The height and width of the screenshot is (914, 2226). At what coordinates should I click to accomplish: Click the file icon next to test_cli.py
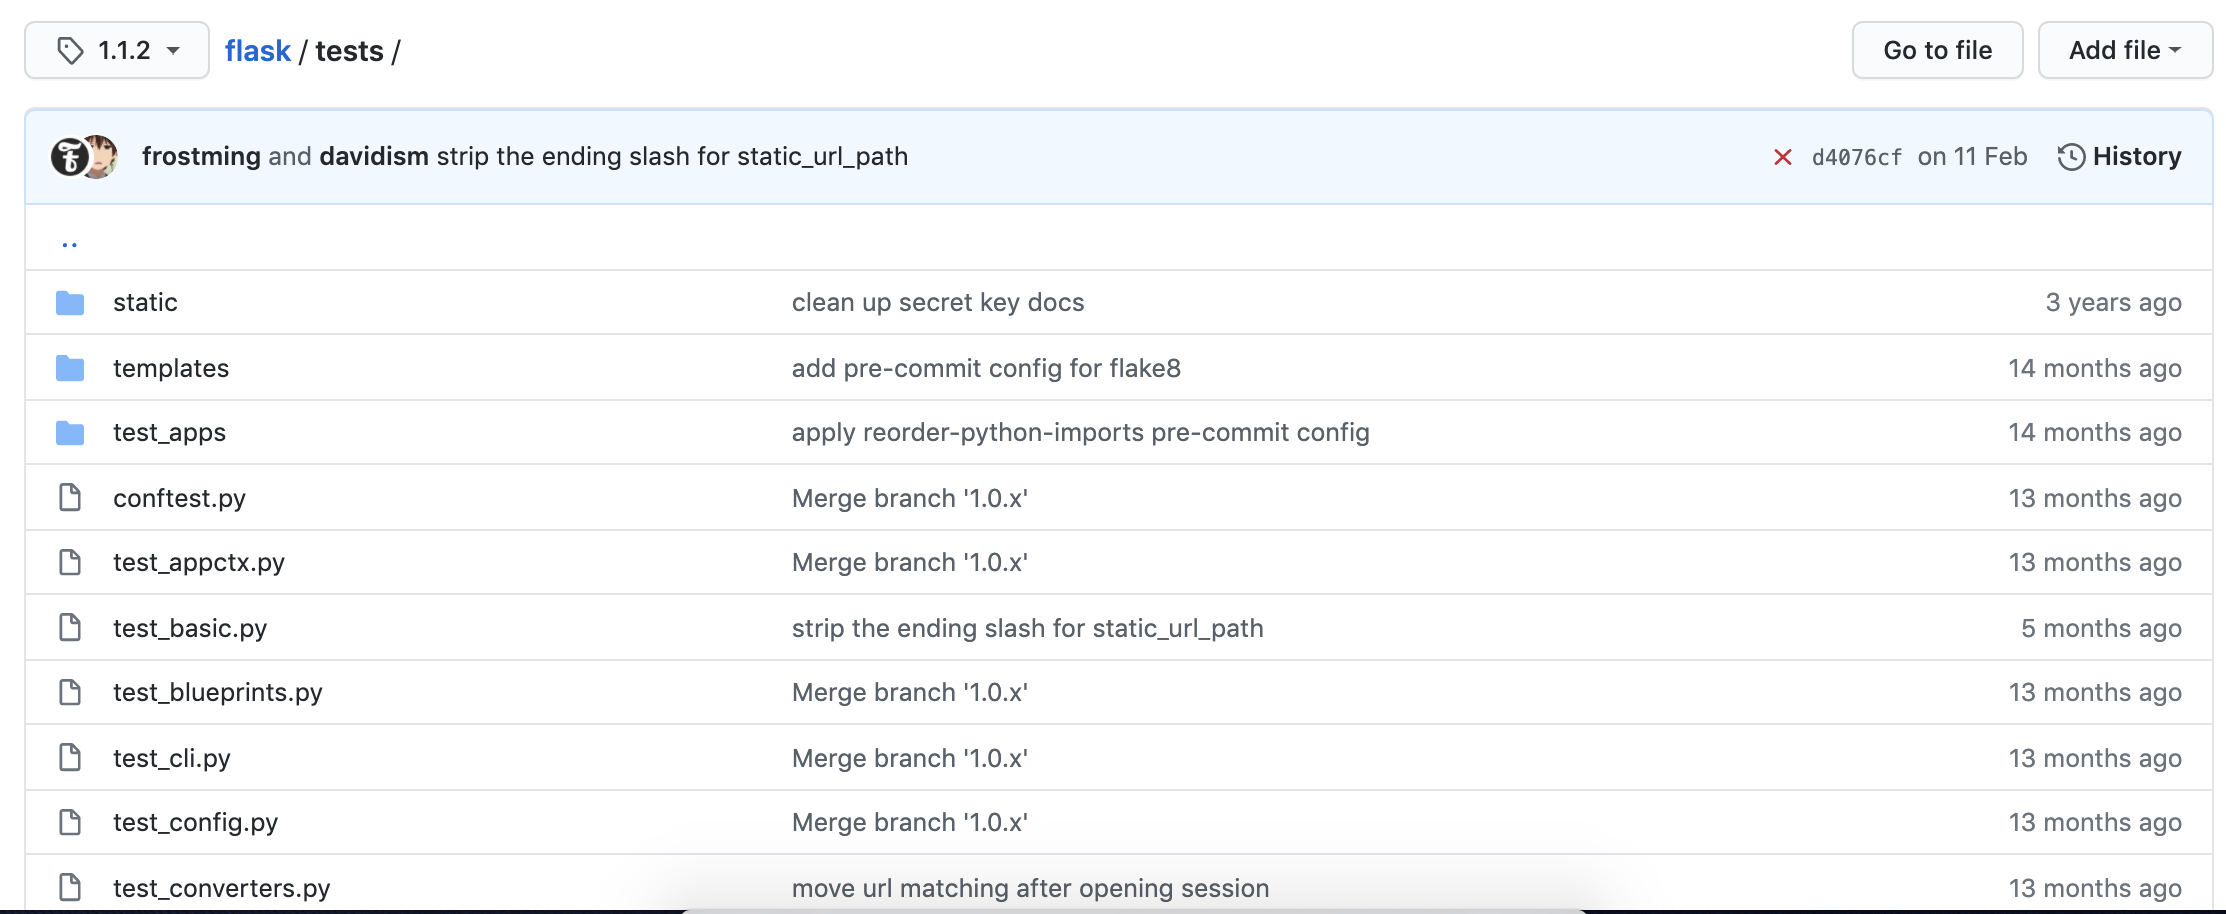pos(69,757)
